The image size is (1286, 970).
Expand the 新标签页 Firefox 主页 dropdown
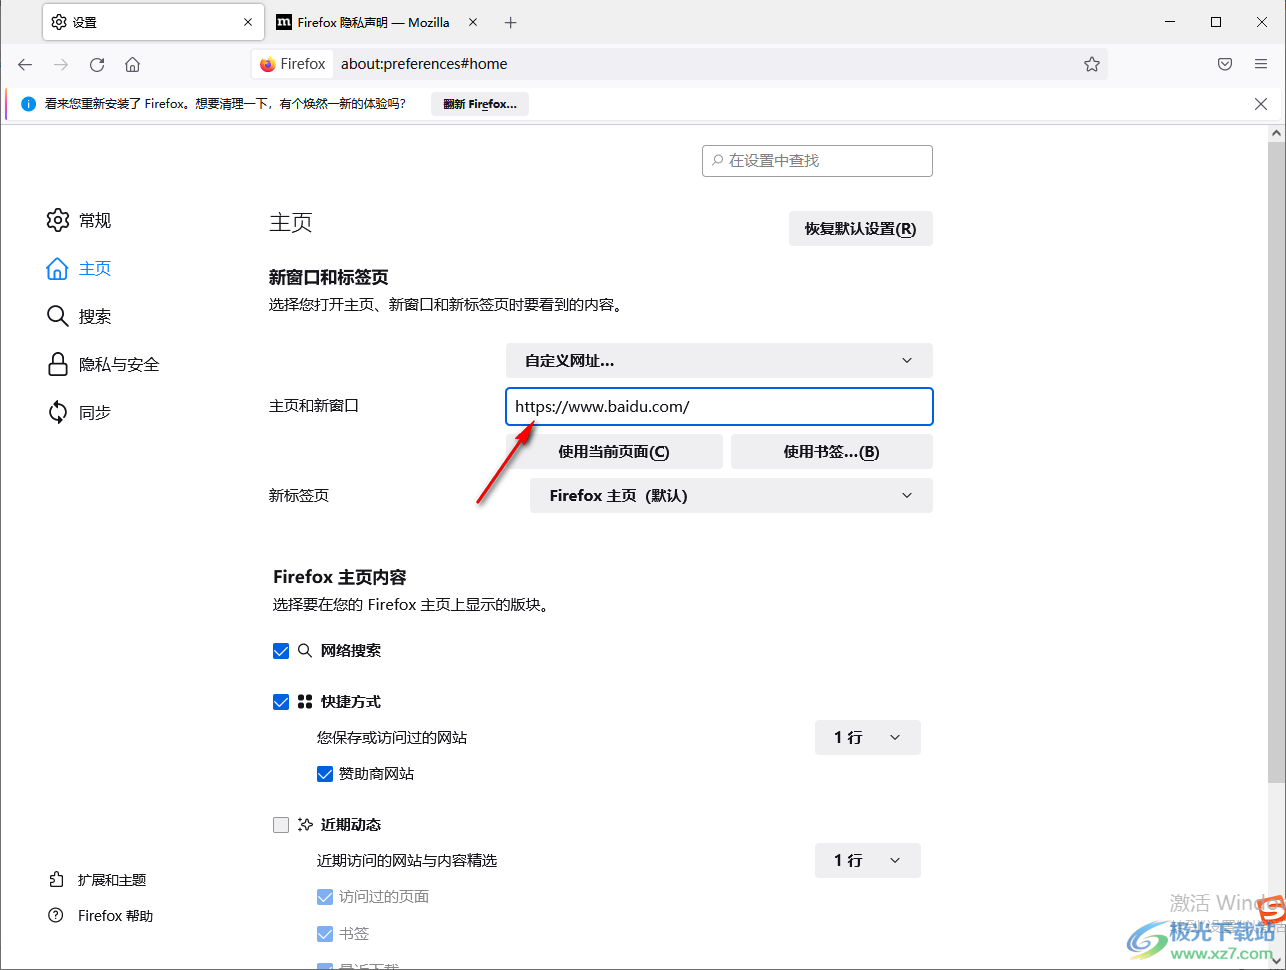point(731,496)
